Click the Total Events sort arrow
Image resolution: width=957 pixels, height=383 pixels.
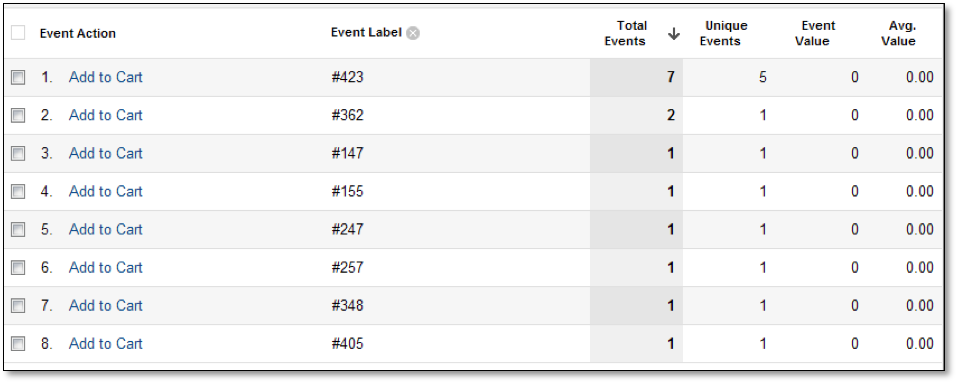[673, 34]
